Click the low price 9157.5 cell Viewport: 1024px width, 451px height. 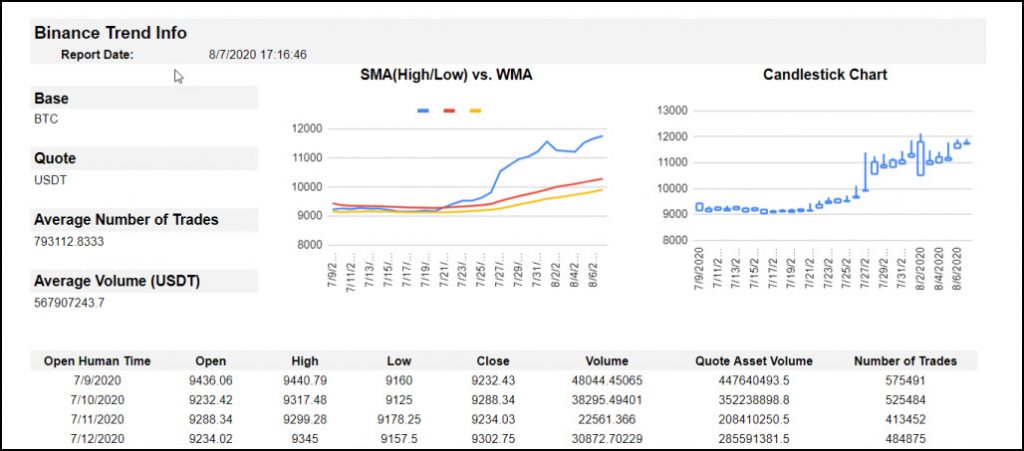pyautogui.click(x=398, y=439)
